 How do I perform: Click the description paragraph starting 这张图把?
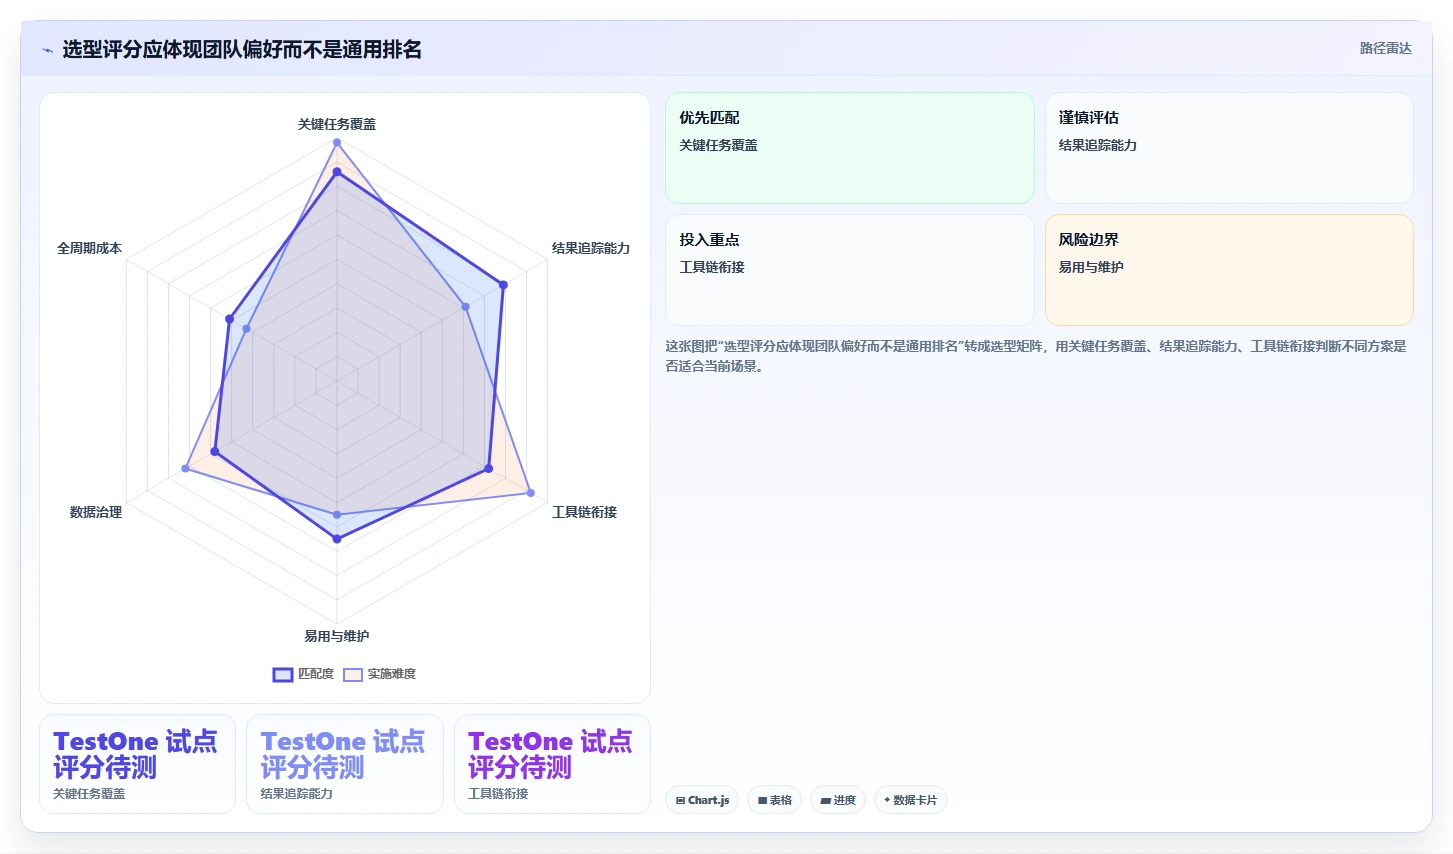tap(1036, 356)
